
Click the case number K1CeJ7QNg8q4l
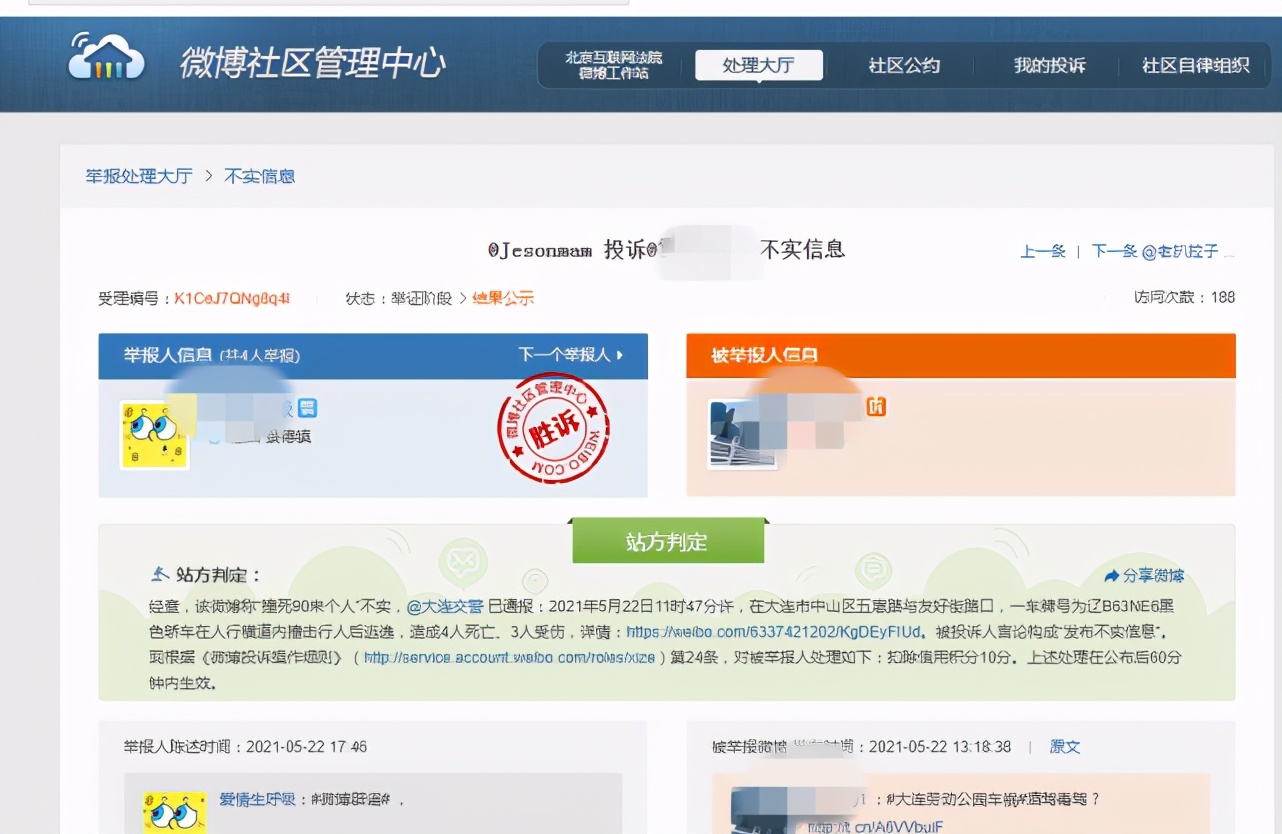(232, 298)
